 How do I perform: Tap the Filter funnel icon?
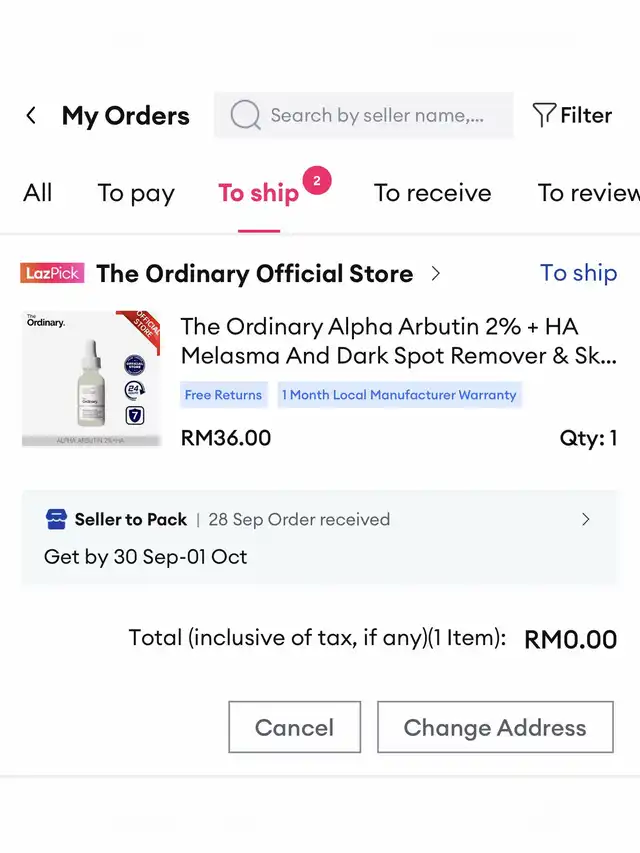pyautogui.click(x=543, y=116)
